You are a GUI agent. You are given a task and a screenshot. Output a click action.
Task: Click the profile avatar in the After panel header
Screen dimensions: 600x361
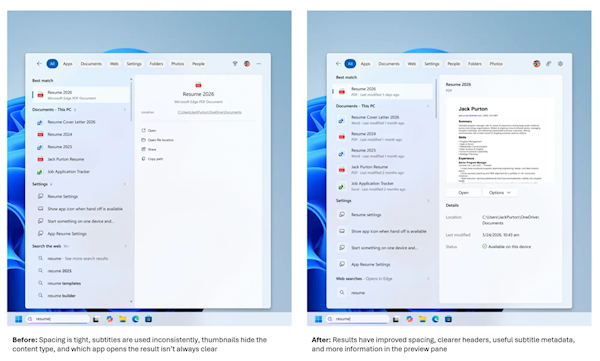coord(536,64)
